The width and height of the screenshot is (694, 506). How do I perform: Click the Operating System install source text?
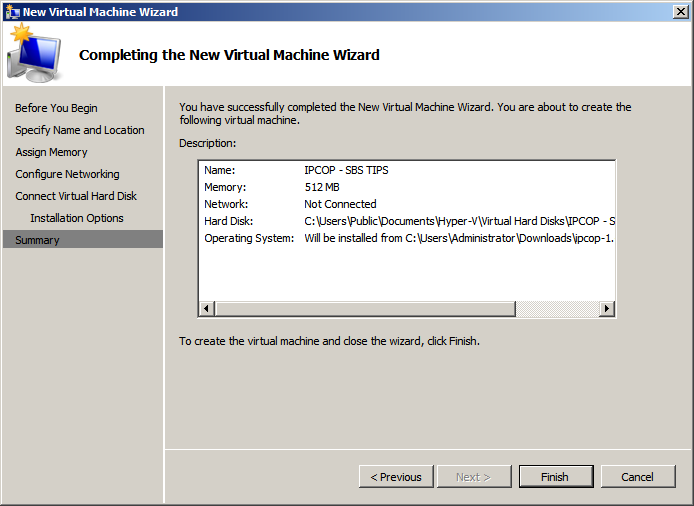coord(459,238)
